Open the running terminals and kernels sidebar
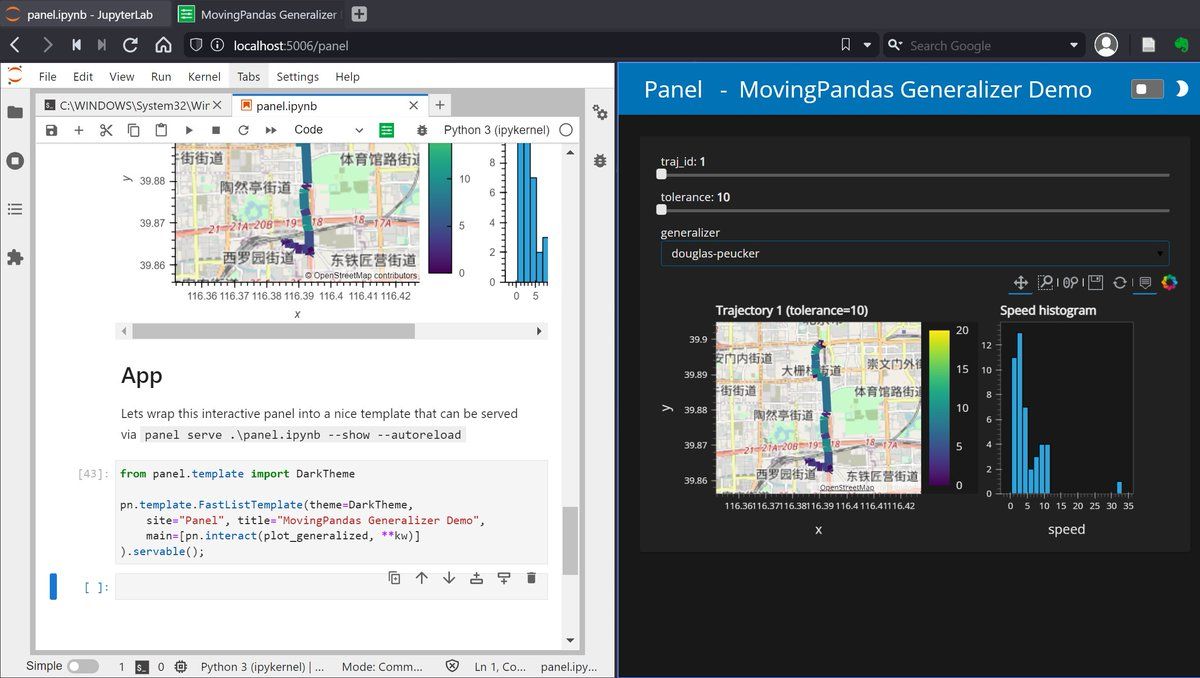This screenshot has height=678, width=1200. (15, 160)
